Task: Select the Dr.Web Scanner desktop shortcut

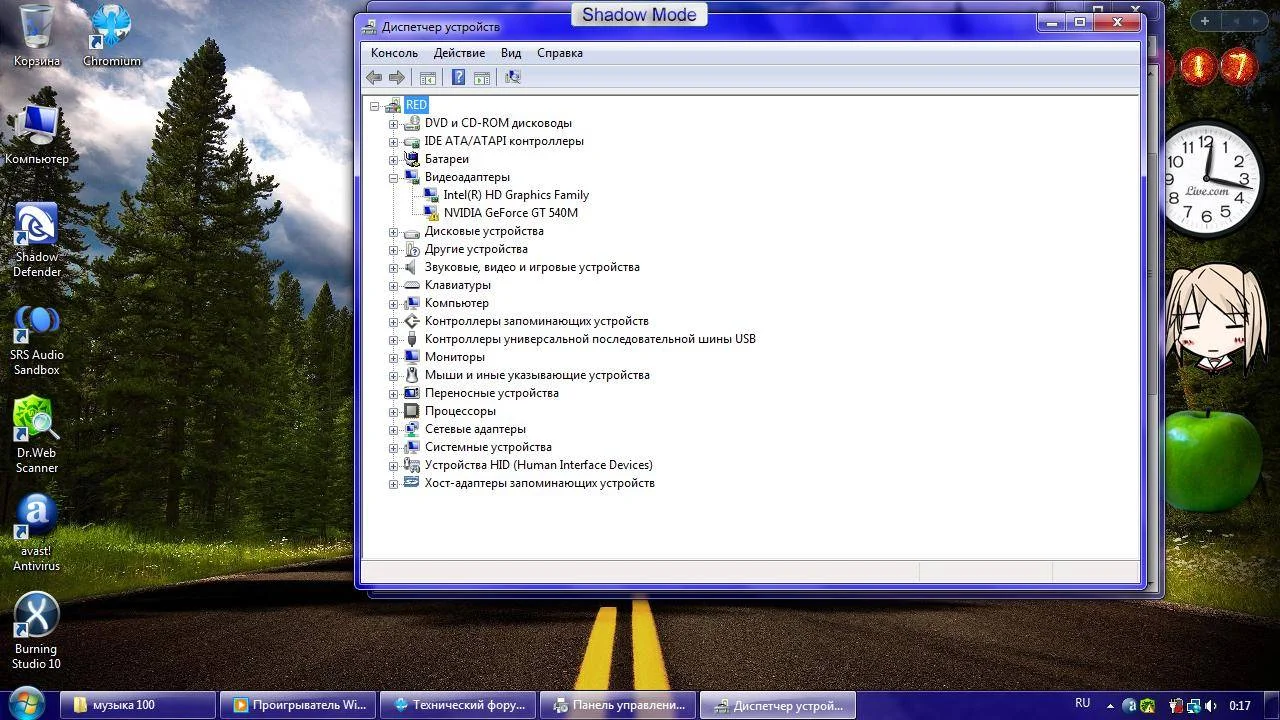Action: point(37,435)
